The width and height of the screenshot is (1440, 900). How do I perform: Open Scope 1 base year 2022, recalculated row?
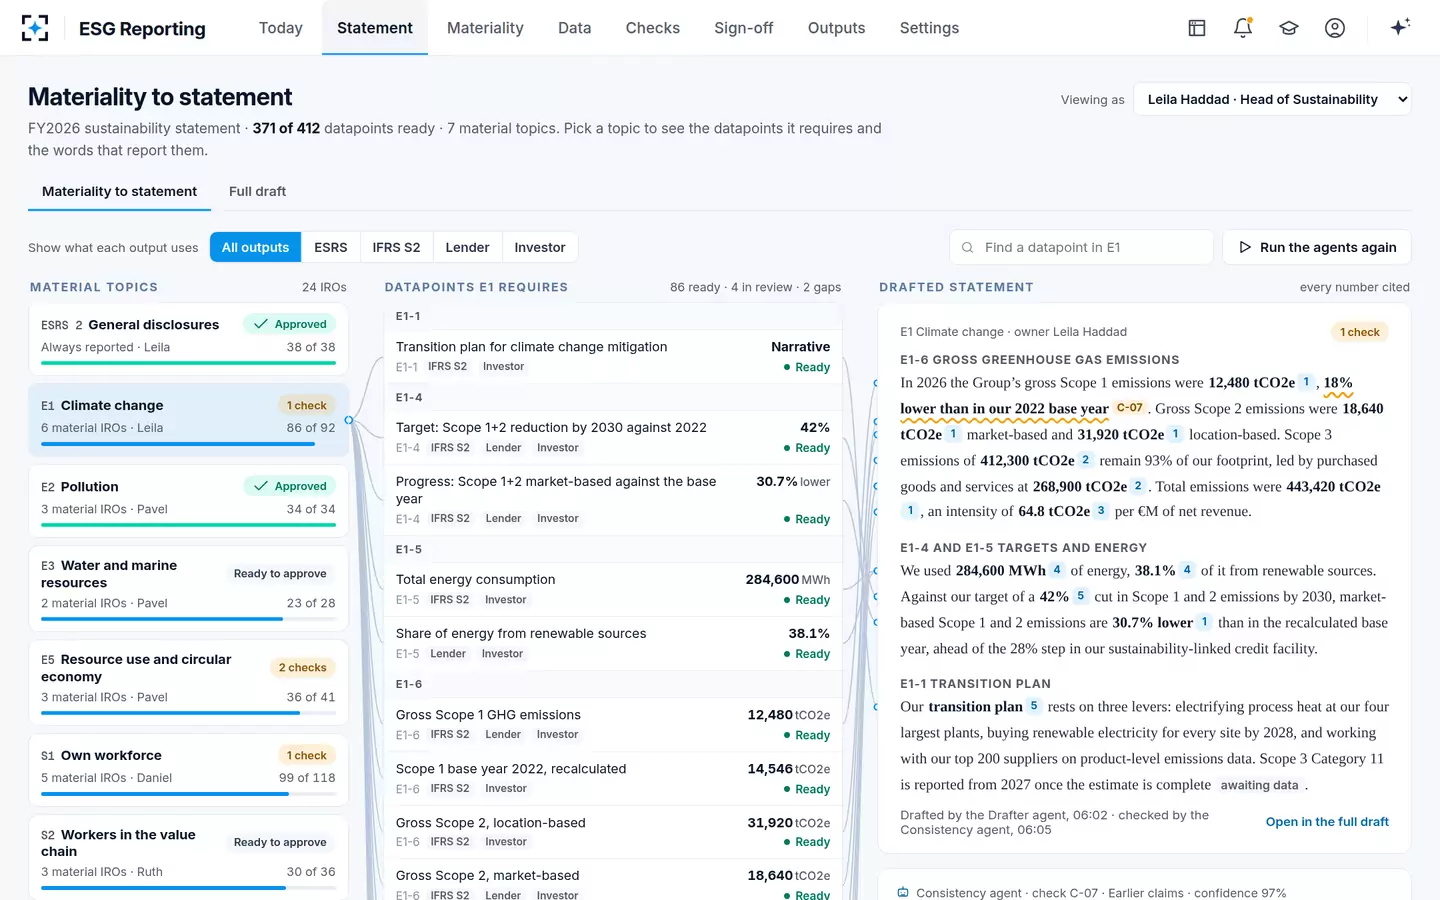[x=612, y=778]
